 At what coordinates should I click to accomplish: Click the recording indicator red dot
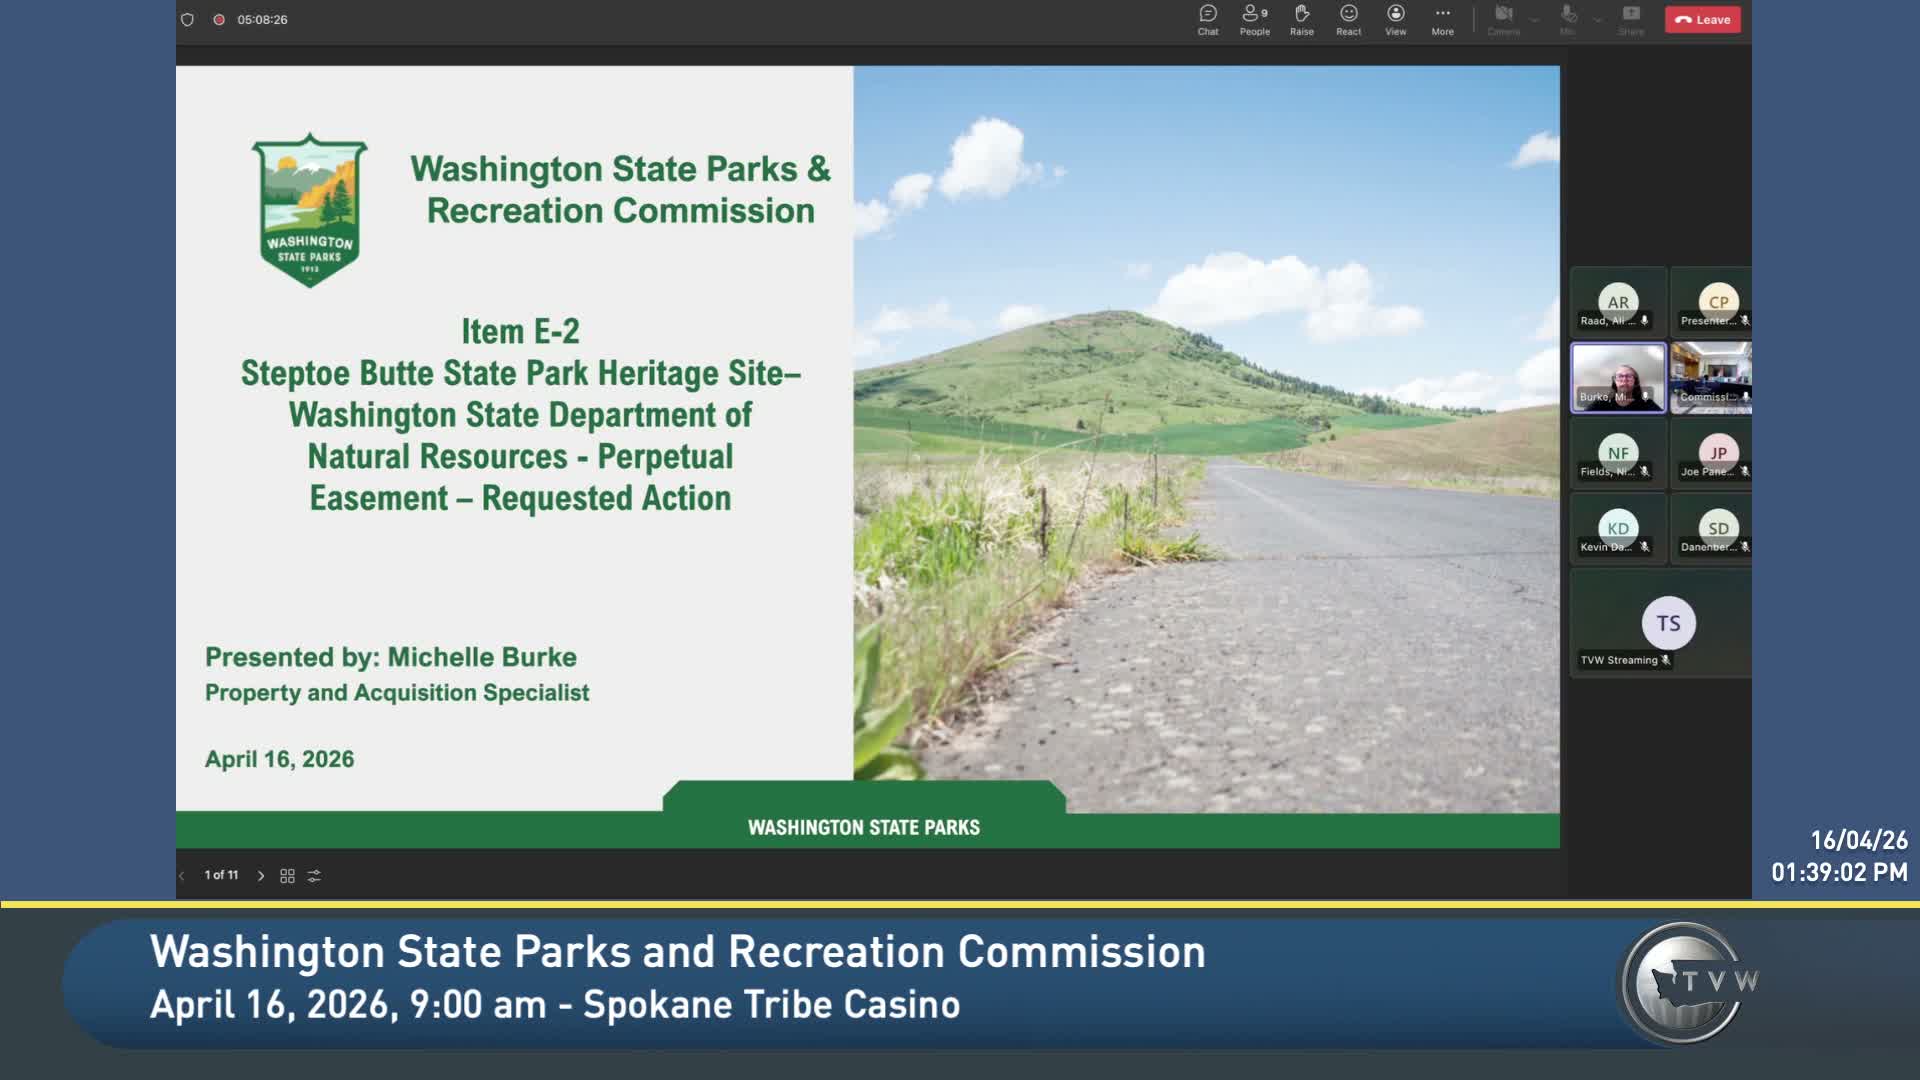(x=218, y=19)
